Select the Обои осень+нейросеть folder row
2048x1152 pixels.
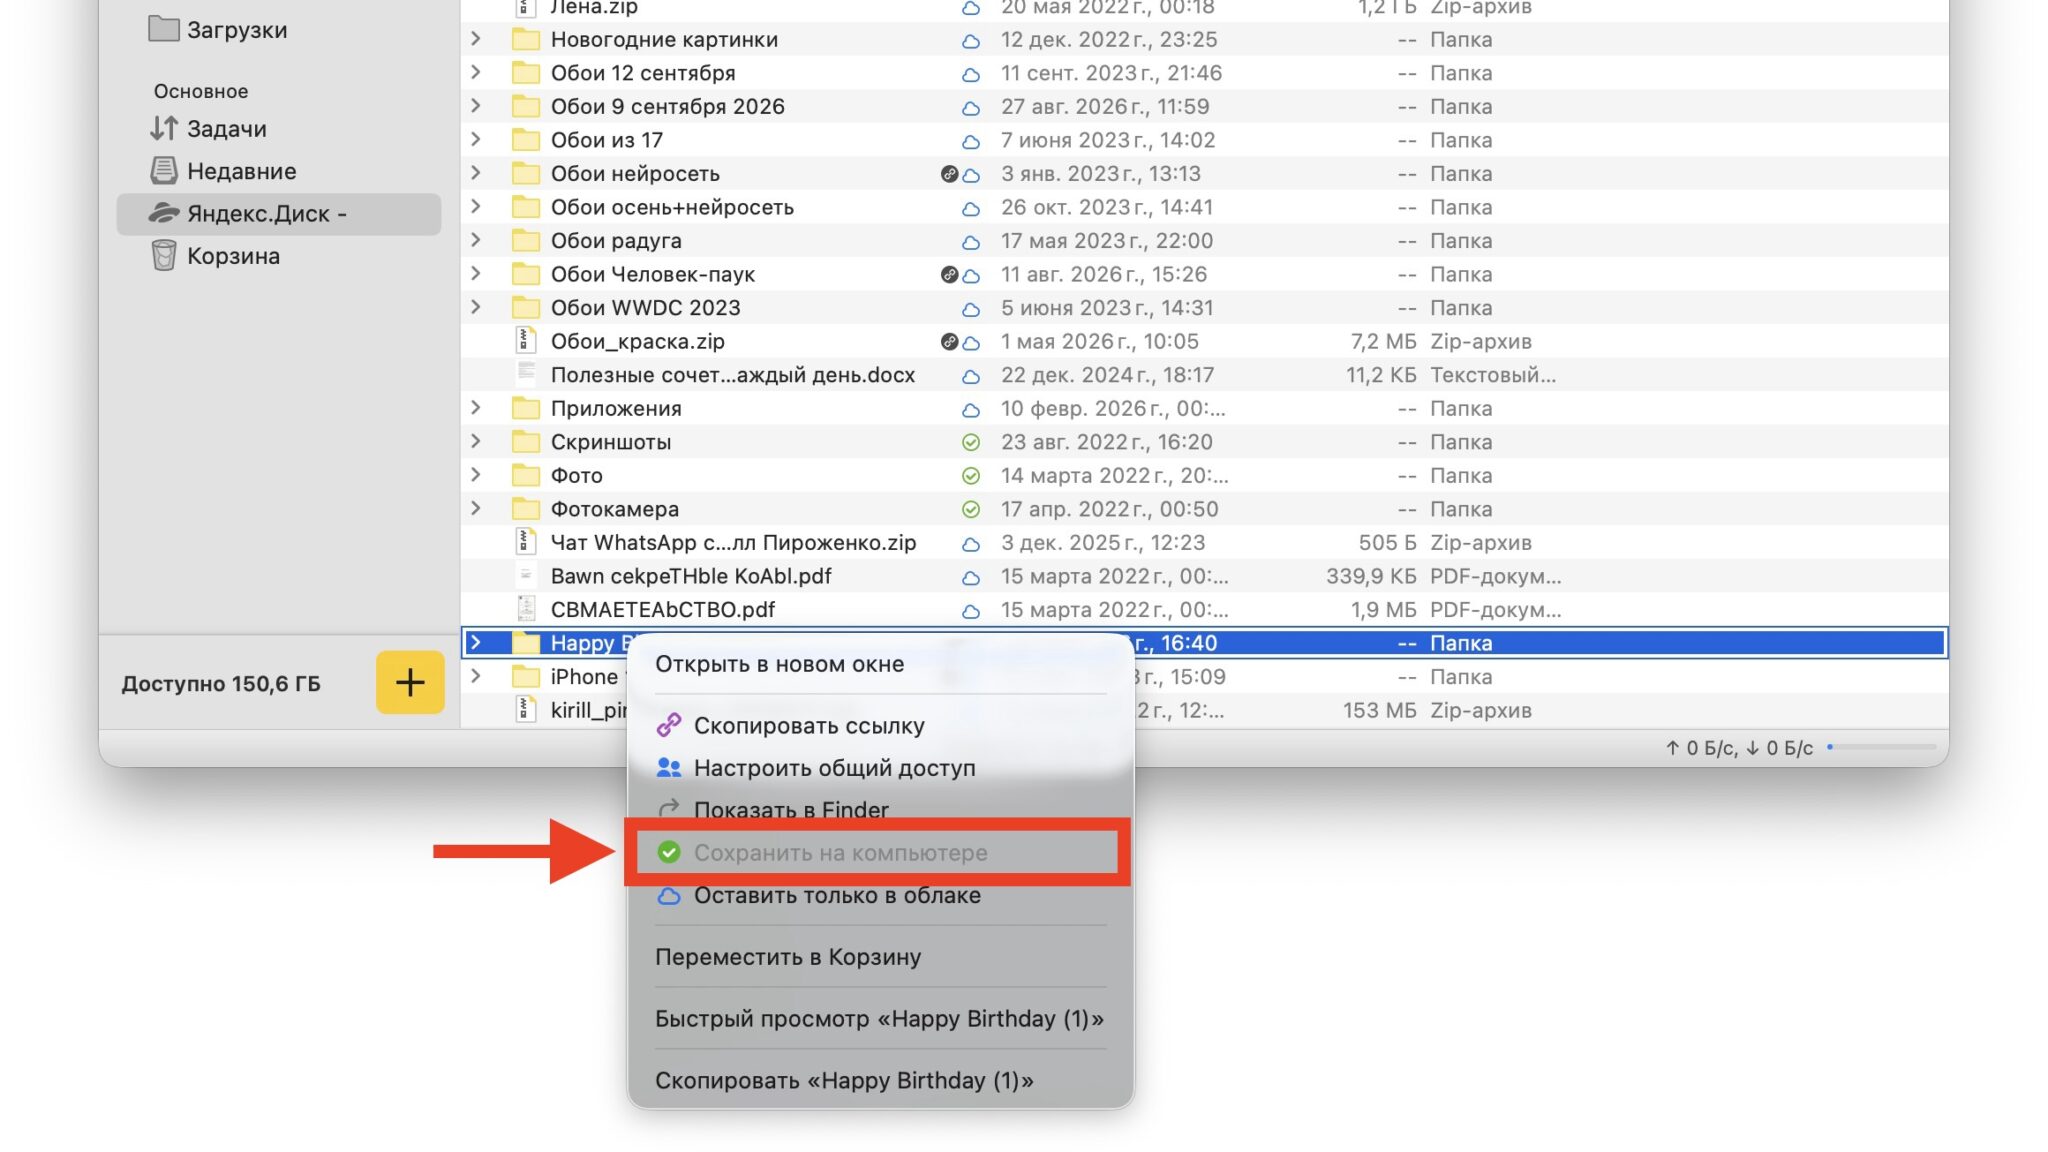pos(1204,207)
